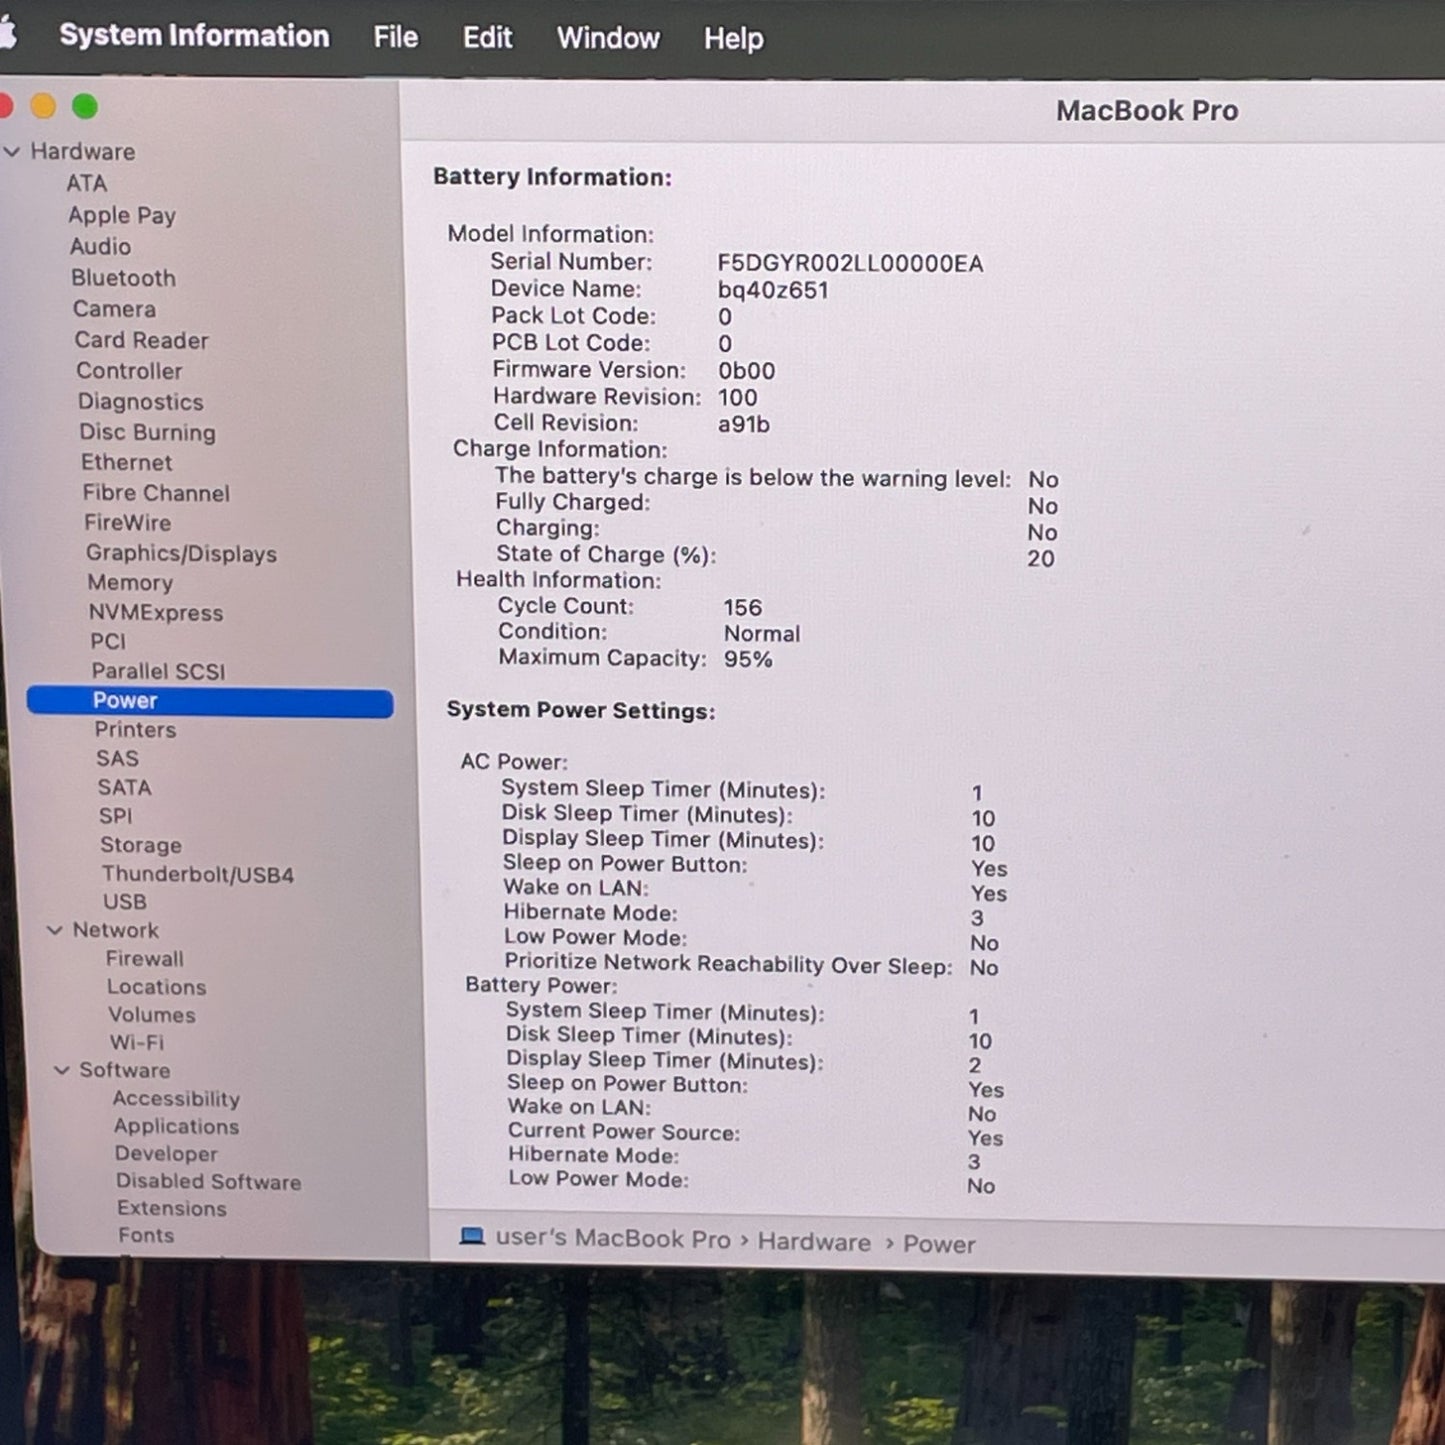Click Power in the bottom path bar
Screen dimensions: 1445x1445
(938, 1244)
